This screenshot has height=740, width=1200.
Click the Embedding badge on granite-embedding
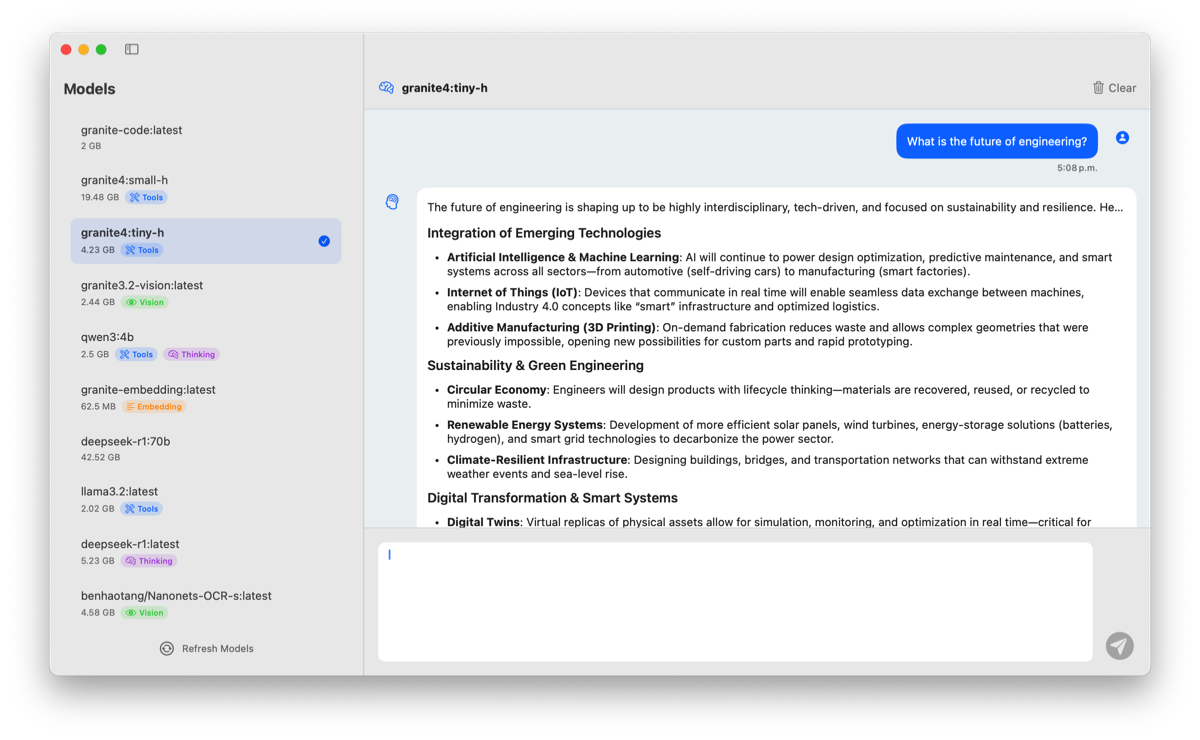tap(154, 407)
